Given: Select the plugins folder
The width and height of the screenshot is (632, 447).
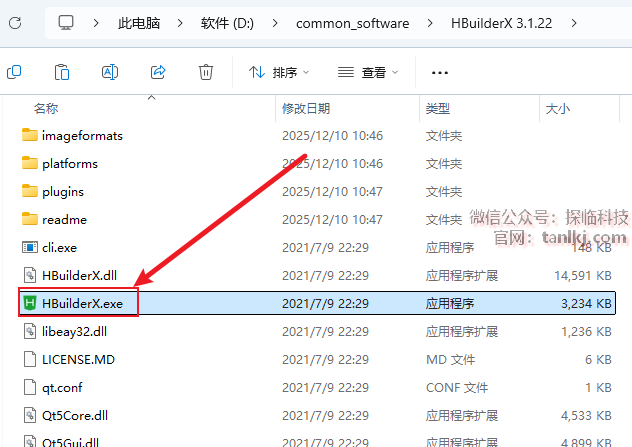Looking at the screenshot, I should pyautogui.click(x=63, y=192).
